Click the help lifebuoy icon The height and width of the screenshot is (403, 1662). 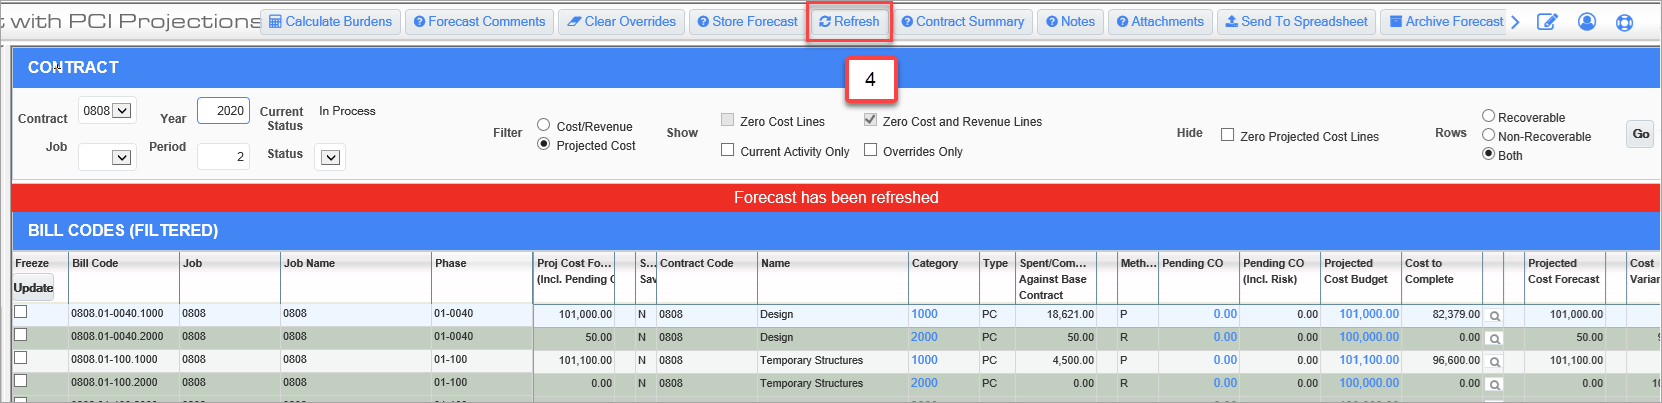coord(1625,22)
